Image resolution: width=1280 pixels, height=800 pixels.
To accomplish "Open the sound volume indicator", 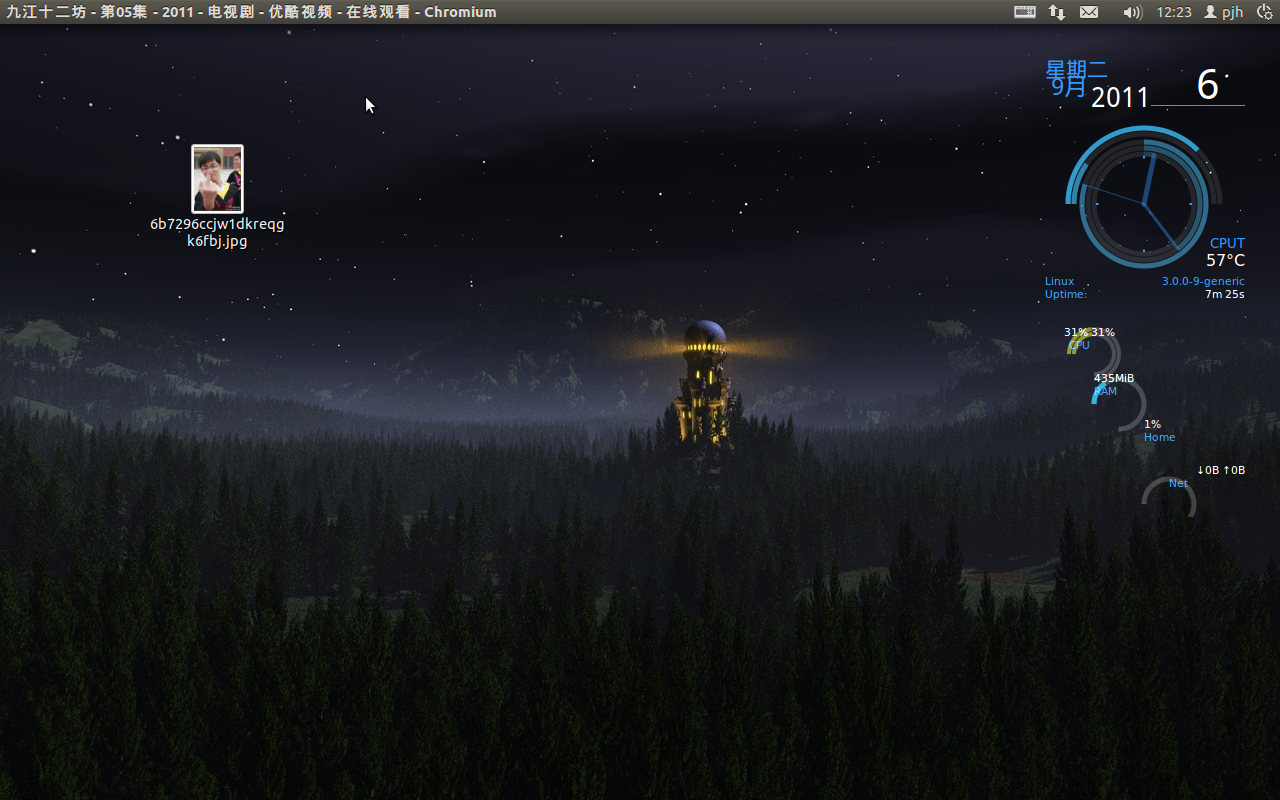I will pyautogui.click(x=1132, y=12).
